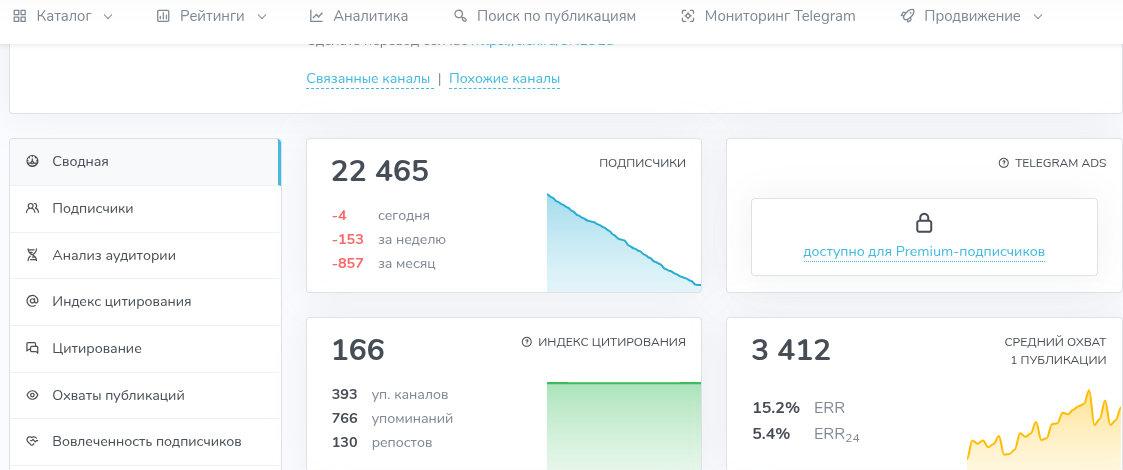This screenshot has width=1123, height=470.
Task: Click the citation index value 166
Action: (358, 350)
